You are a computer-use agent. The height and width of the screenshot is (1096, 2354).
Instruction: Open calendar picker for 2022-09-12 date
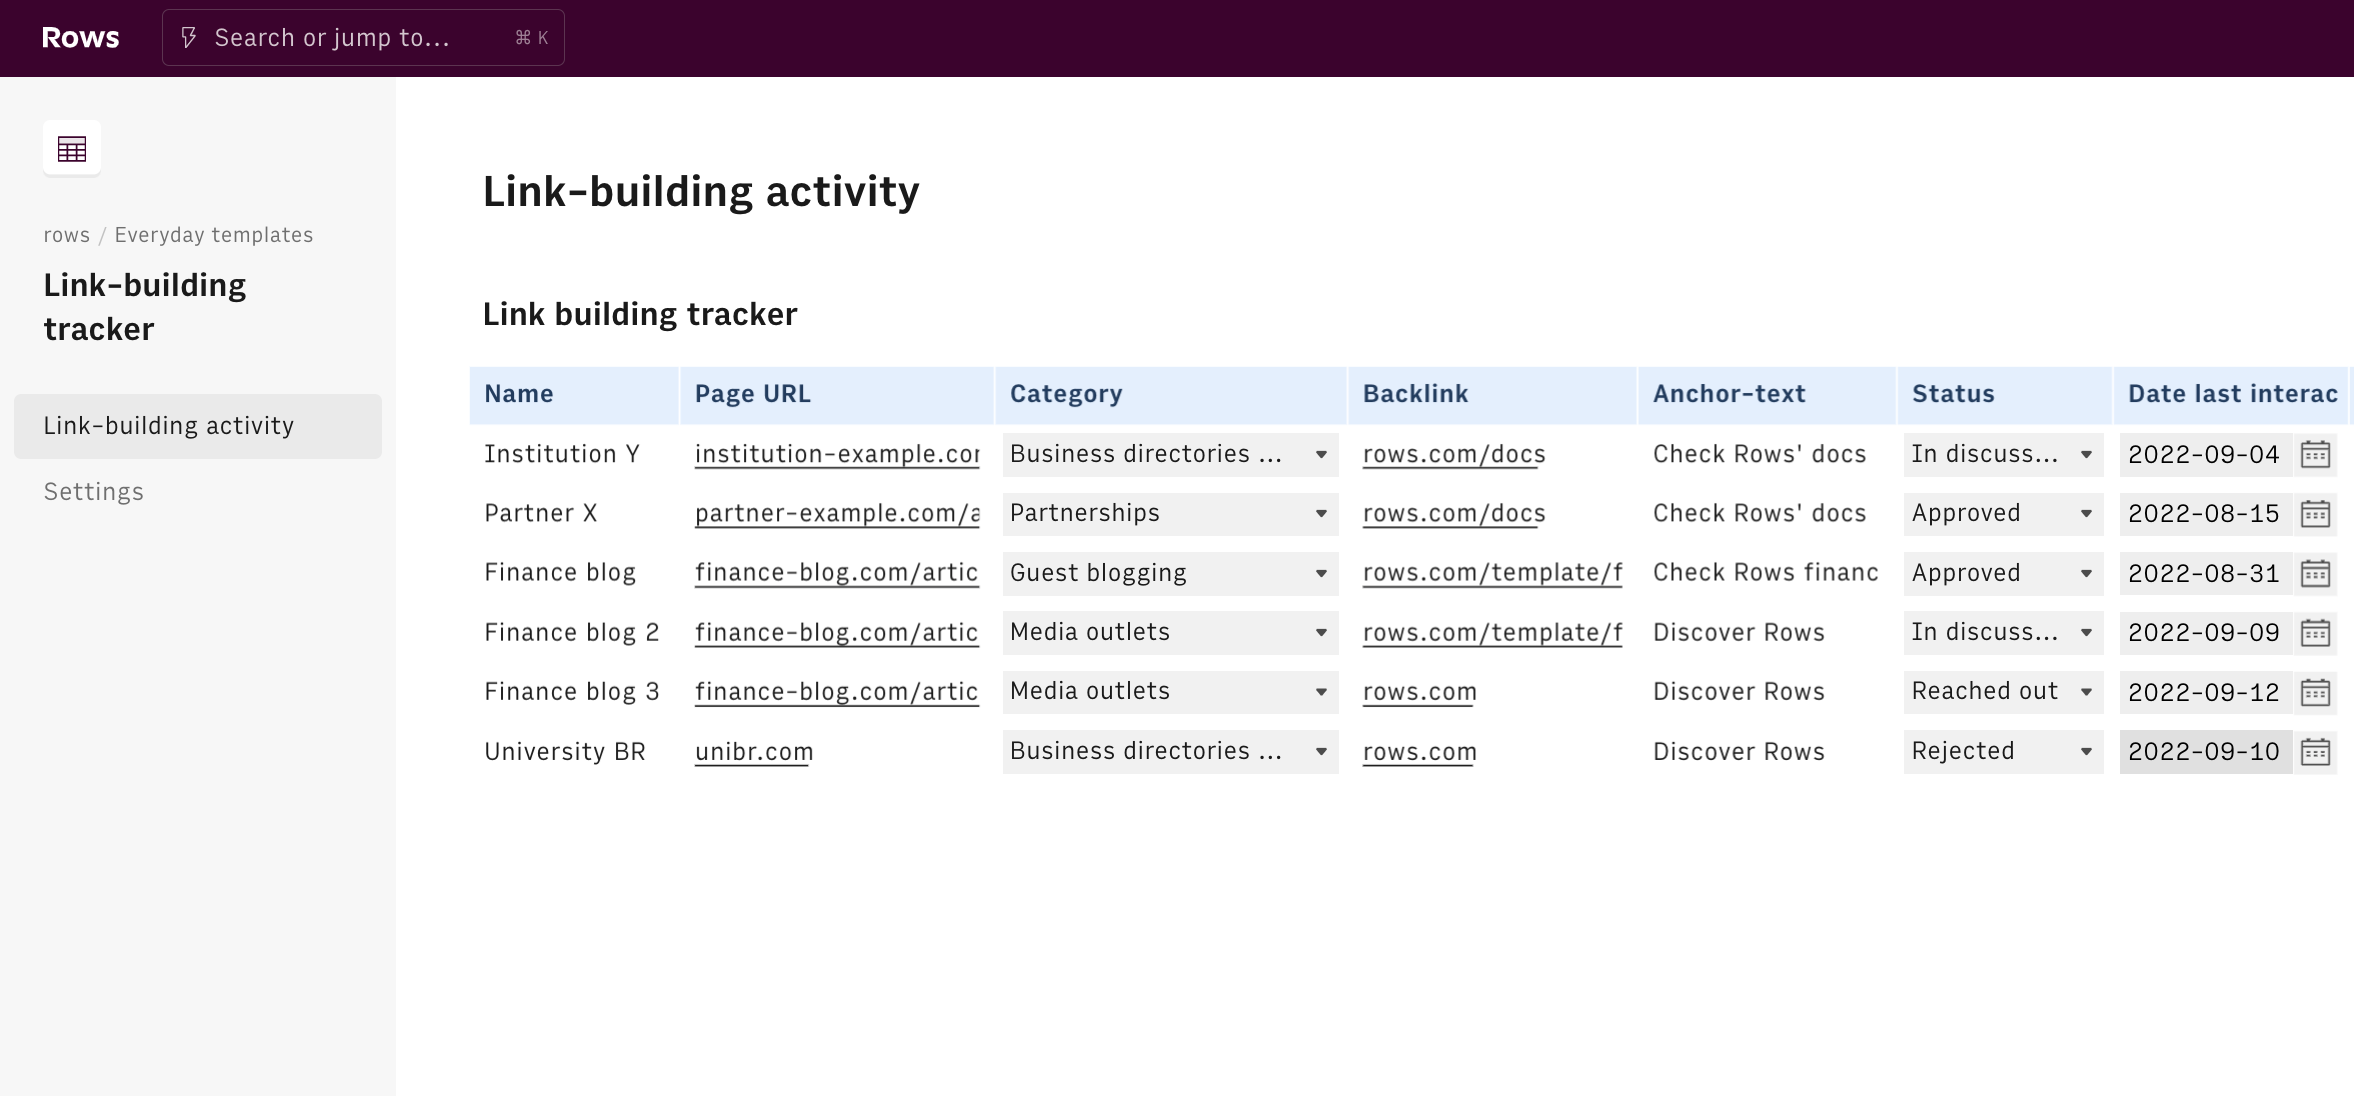point(2315,692)
